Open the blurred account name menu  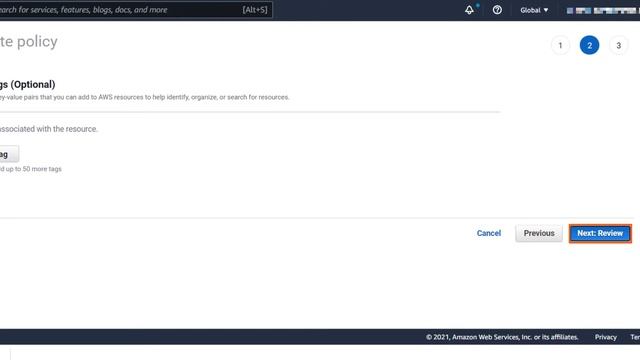(603, 11)
